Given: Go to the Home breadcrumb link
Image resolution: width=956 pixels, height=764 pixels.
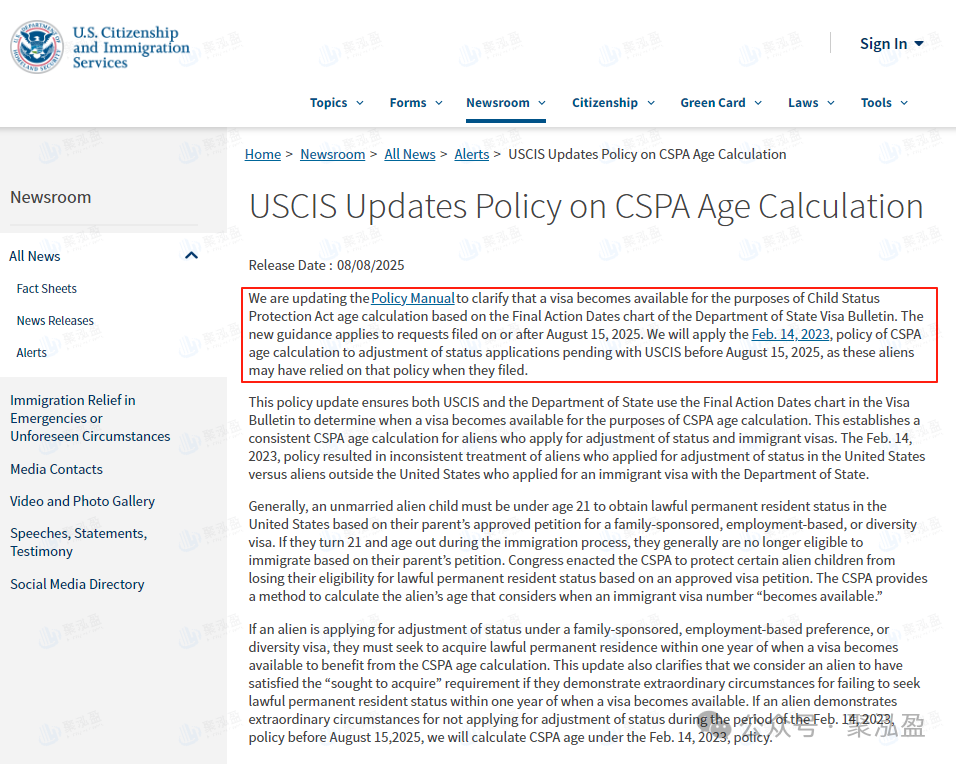Looking at the screenshot, I should click(x=263, y=154).
